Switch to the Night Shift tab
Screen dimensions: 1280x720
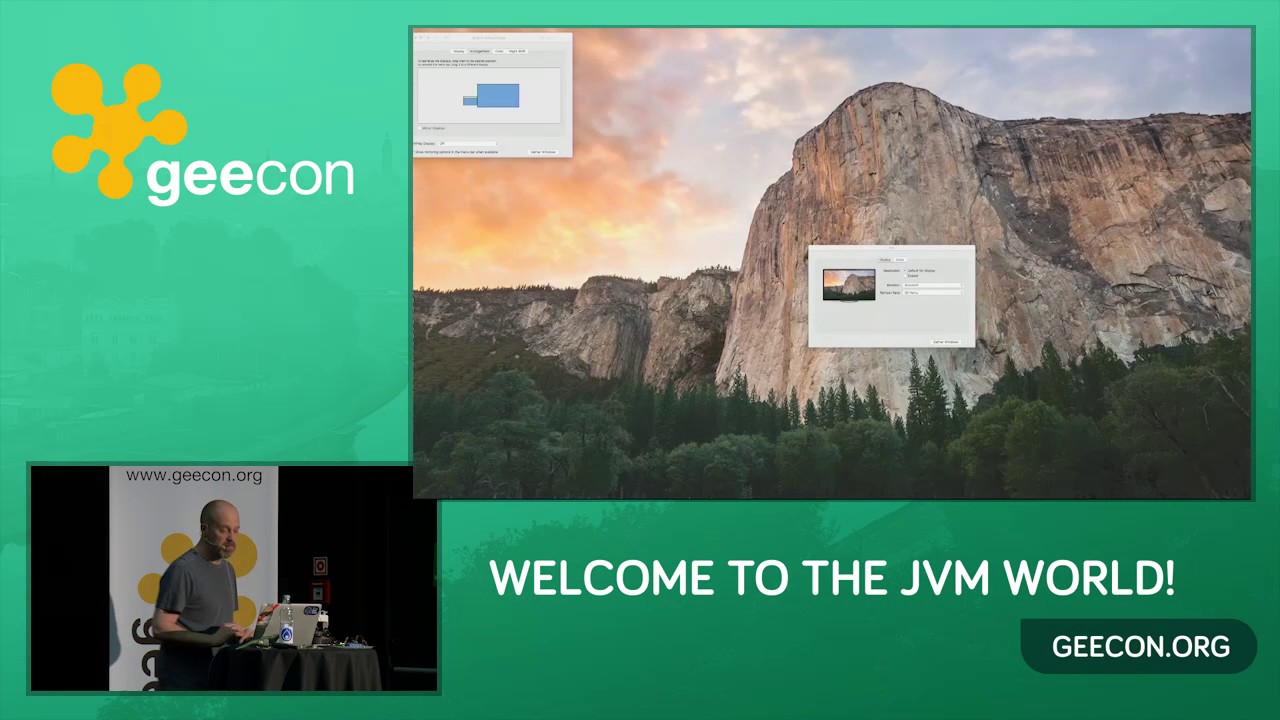pos(517,51)
